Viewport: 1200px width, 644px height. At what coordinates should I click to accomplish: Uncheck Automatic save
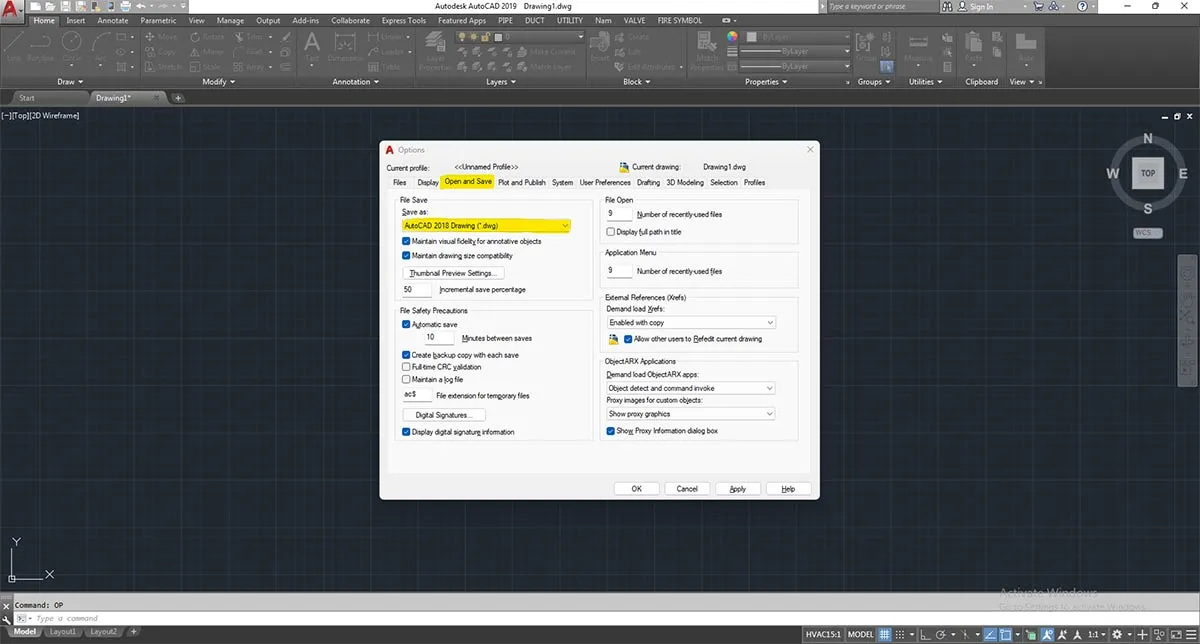coord(406,324)
